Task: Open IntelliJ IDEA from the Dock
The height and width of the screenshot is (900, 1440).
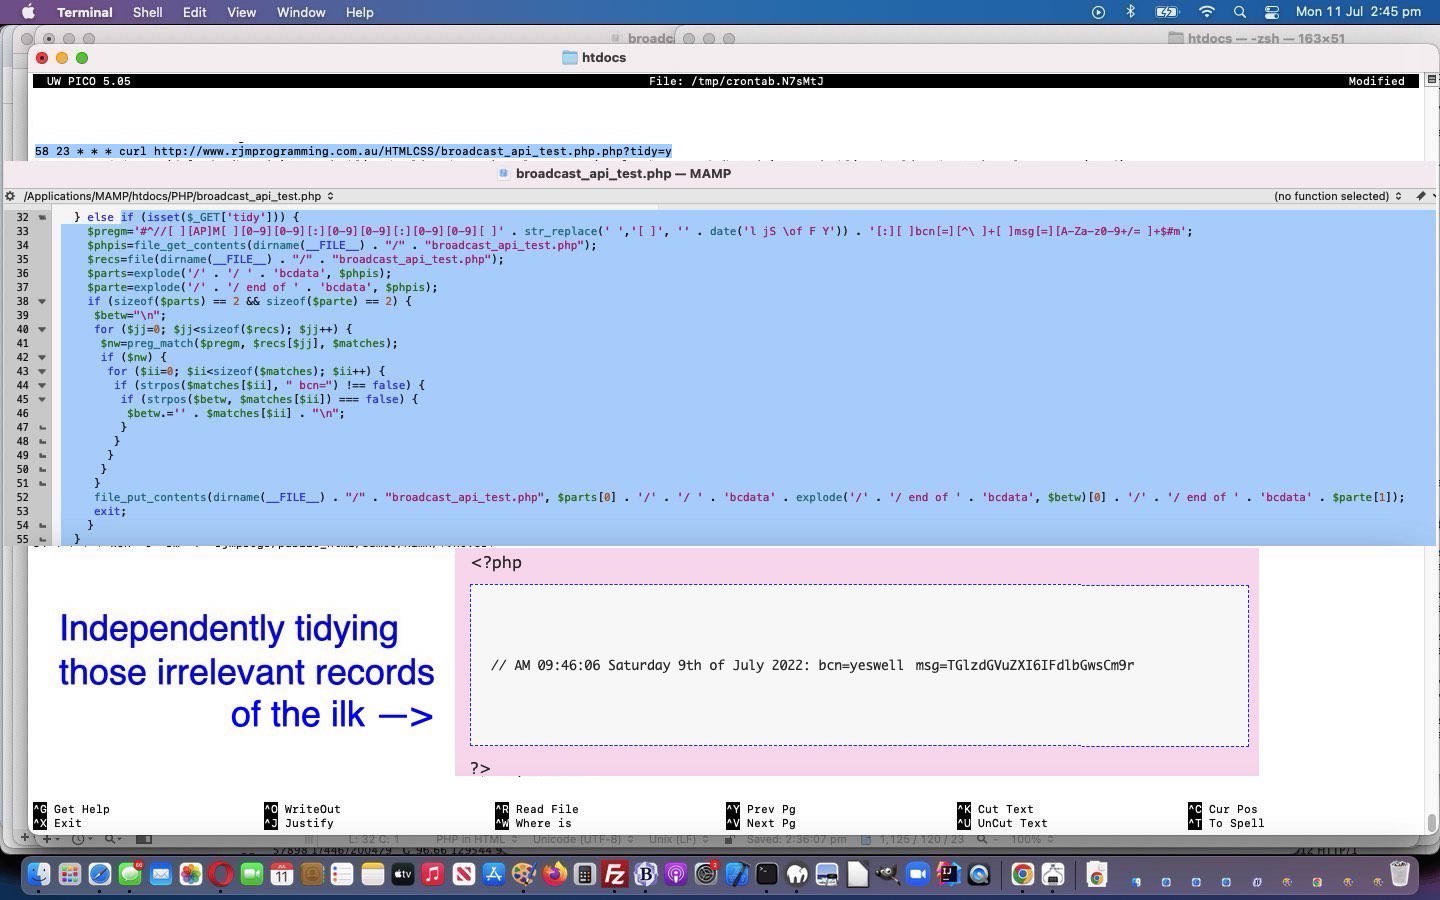Action: click(x=948, y=874)
